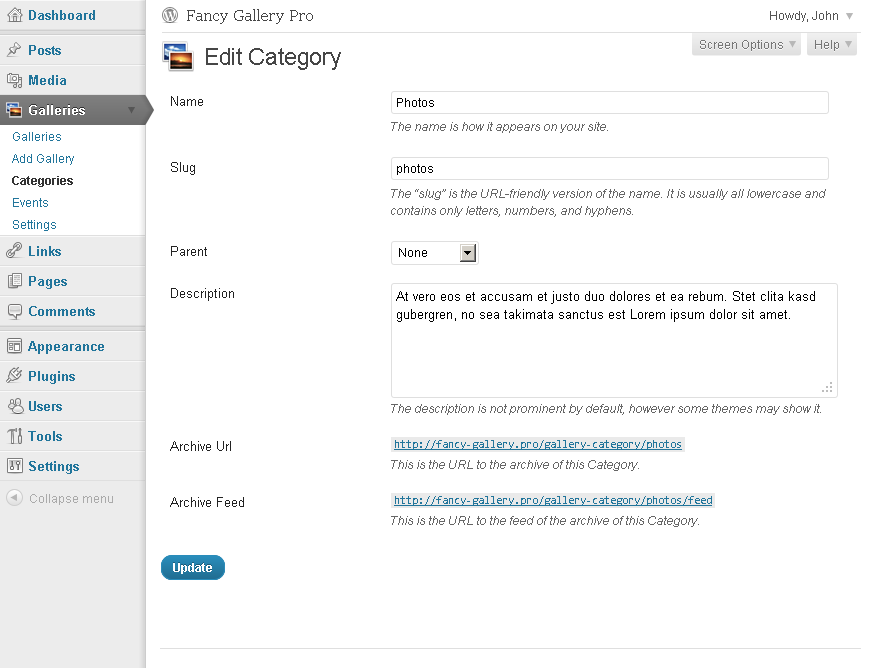Open the Events submenu item
The height and width of the screenshot is (668, 876).
[30, 202]
